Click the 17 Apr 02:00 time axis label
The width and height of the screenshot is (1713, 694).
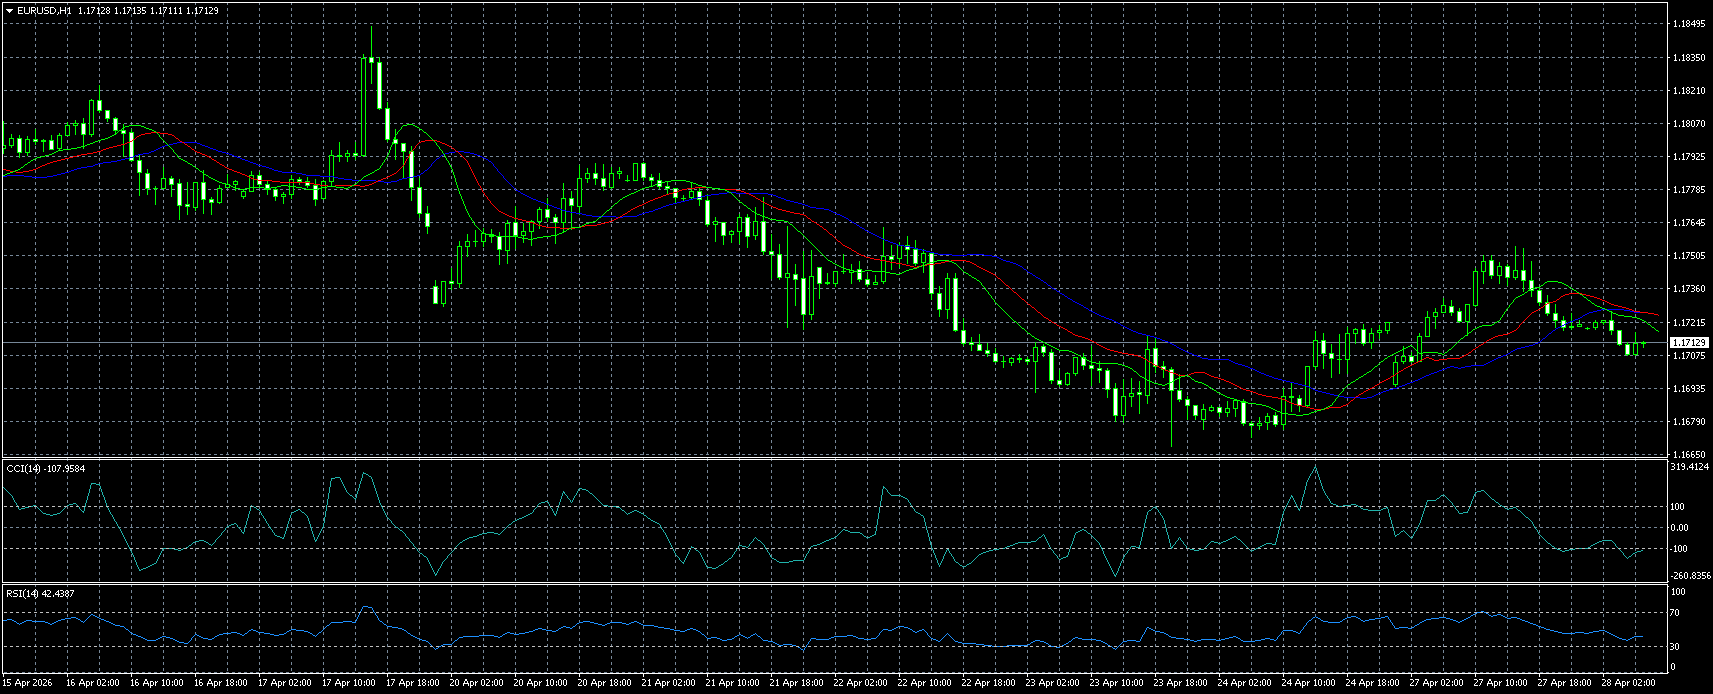coord(285,683)
